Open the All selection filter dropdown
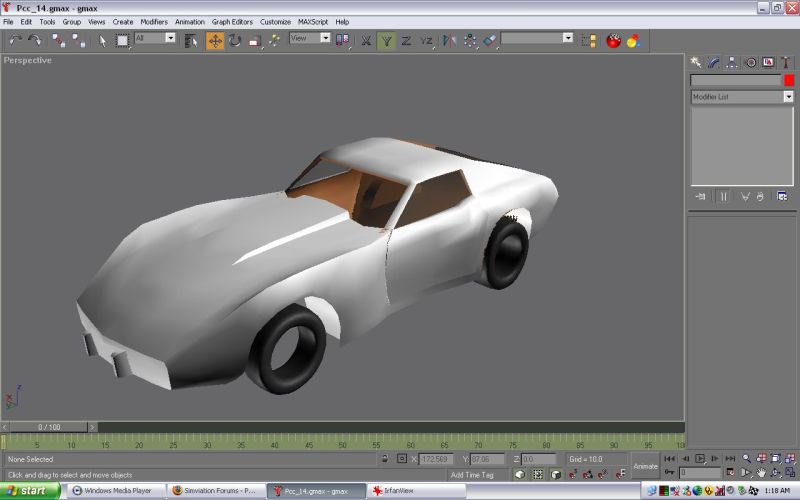The image size is (800, 500). pos(170,38)
